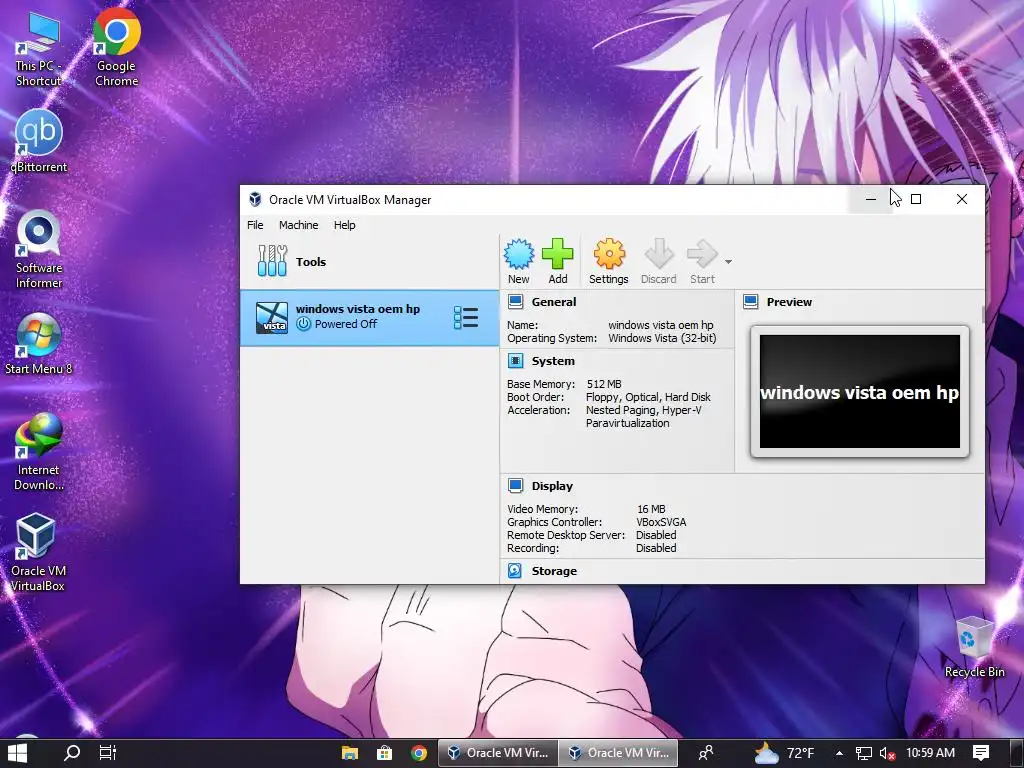The height and width of the screenshot is (768, 1024).
Task: Click the Vista OS icon of the VM
Action: tap(272, 317)
